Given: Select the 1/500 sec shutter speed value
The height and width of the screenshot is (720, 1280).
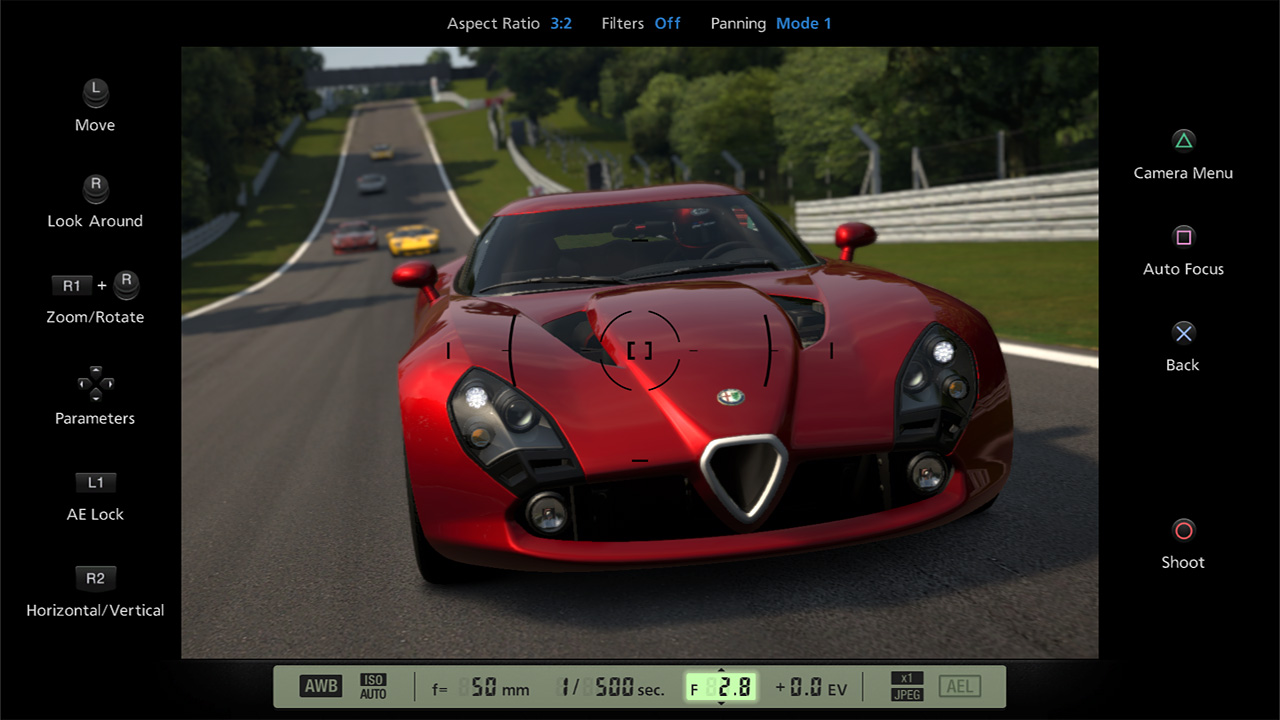Looking at the screenshot, I should [611, 687].
